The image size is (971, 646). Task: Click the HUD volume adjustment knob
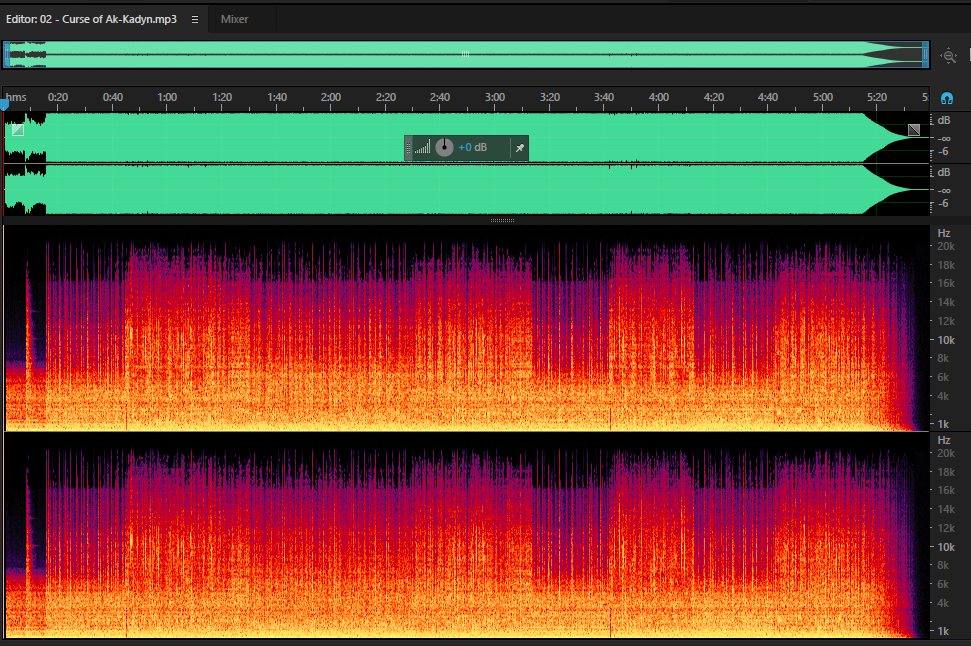pyautogui.click(x=444, y=147)
